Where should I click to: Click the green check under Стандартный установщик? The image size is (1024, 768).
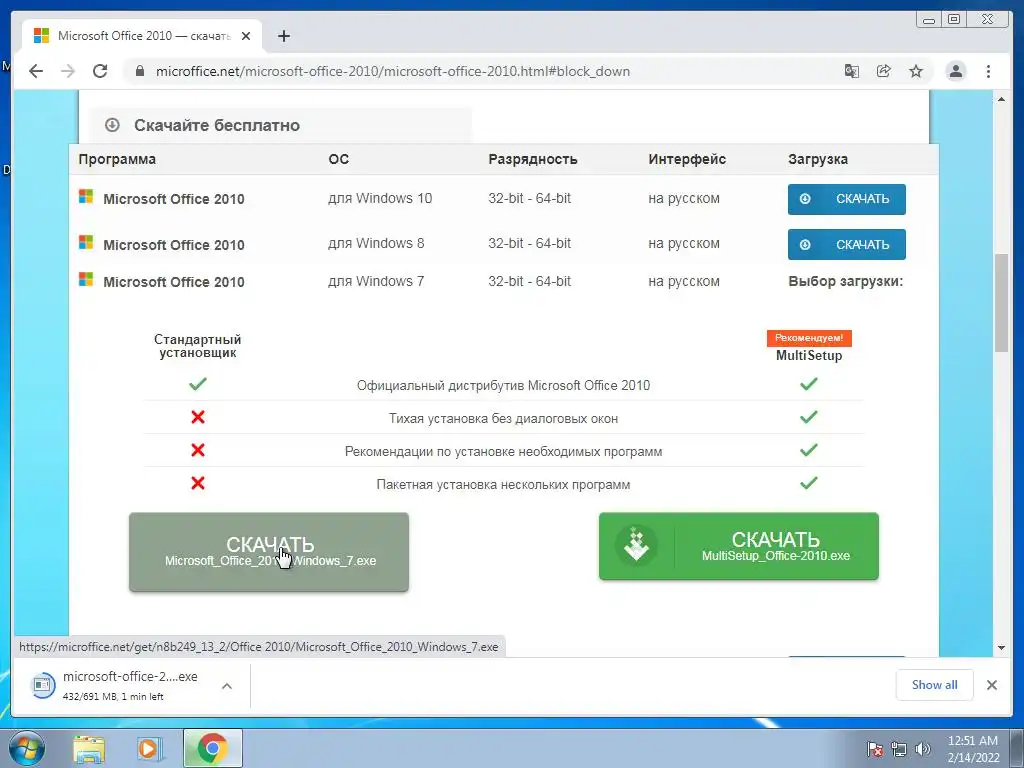(x=198, y=384)
